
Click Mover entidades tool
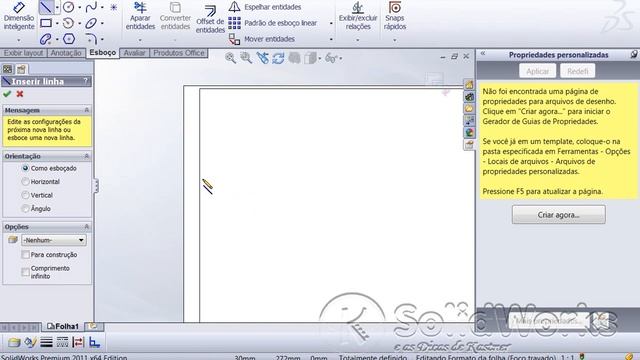click(262, 39)
